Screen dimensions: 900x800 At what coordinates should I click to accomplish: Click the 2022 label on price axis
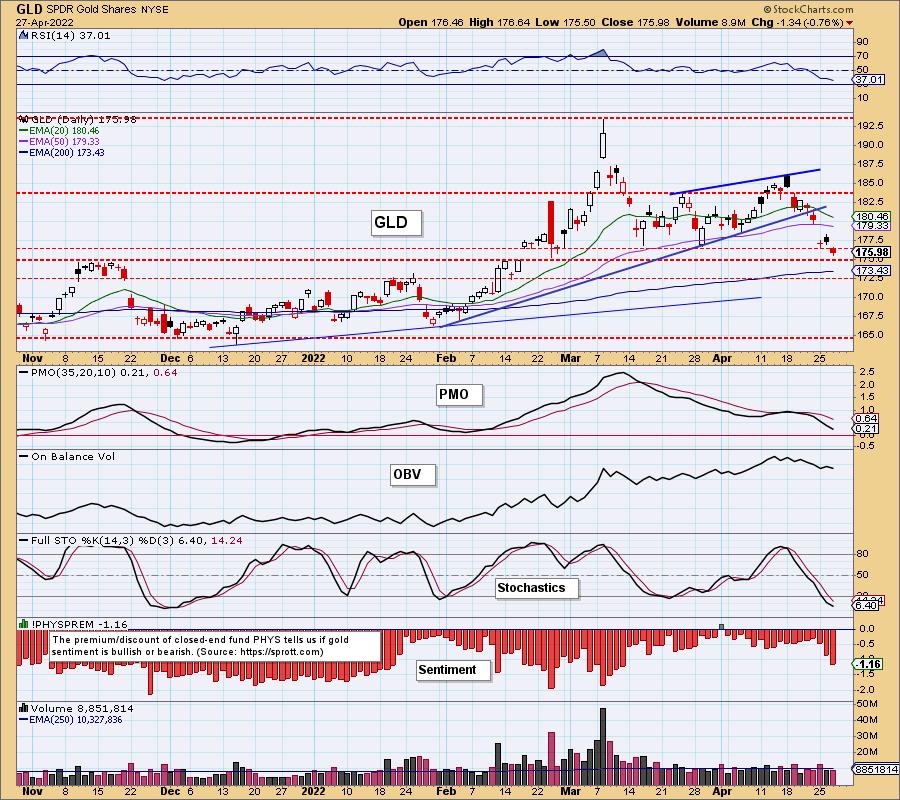[313, 359]
